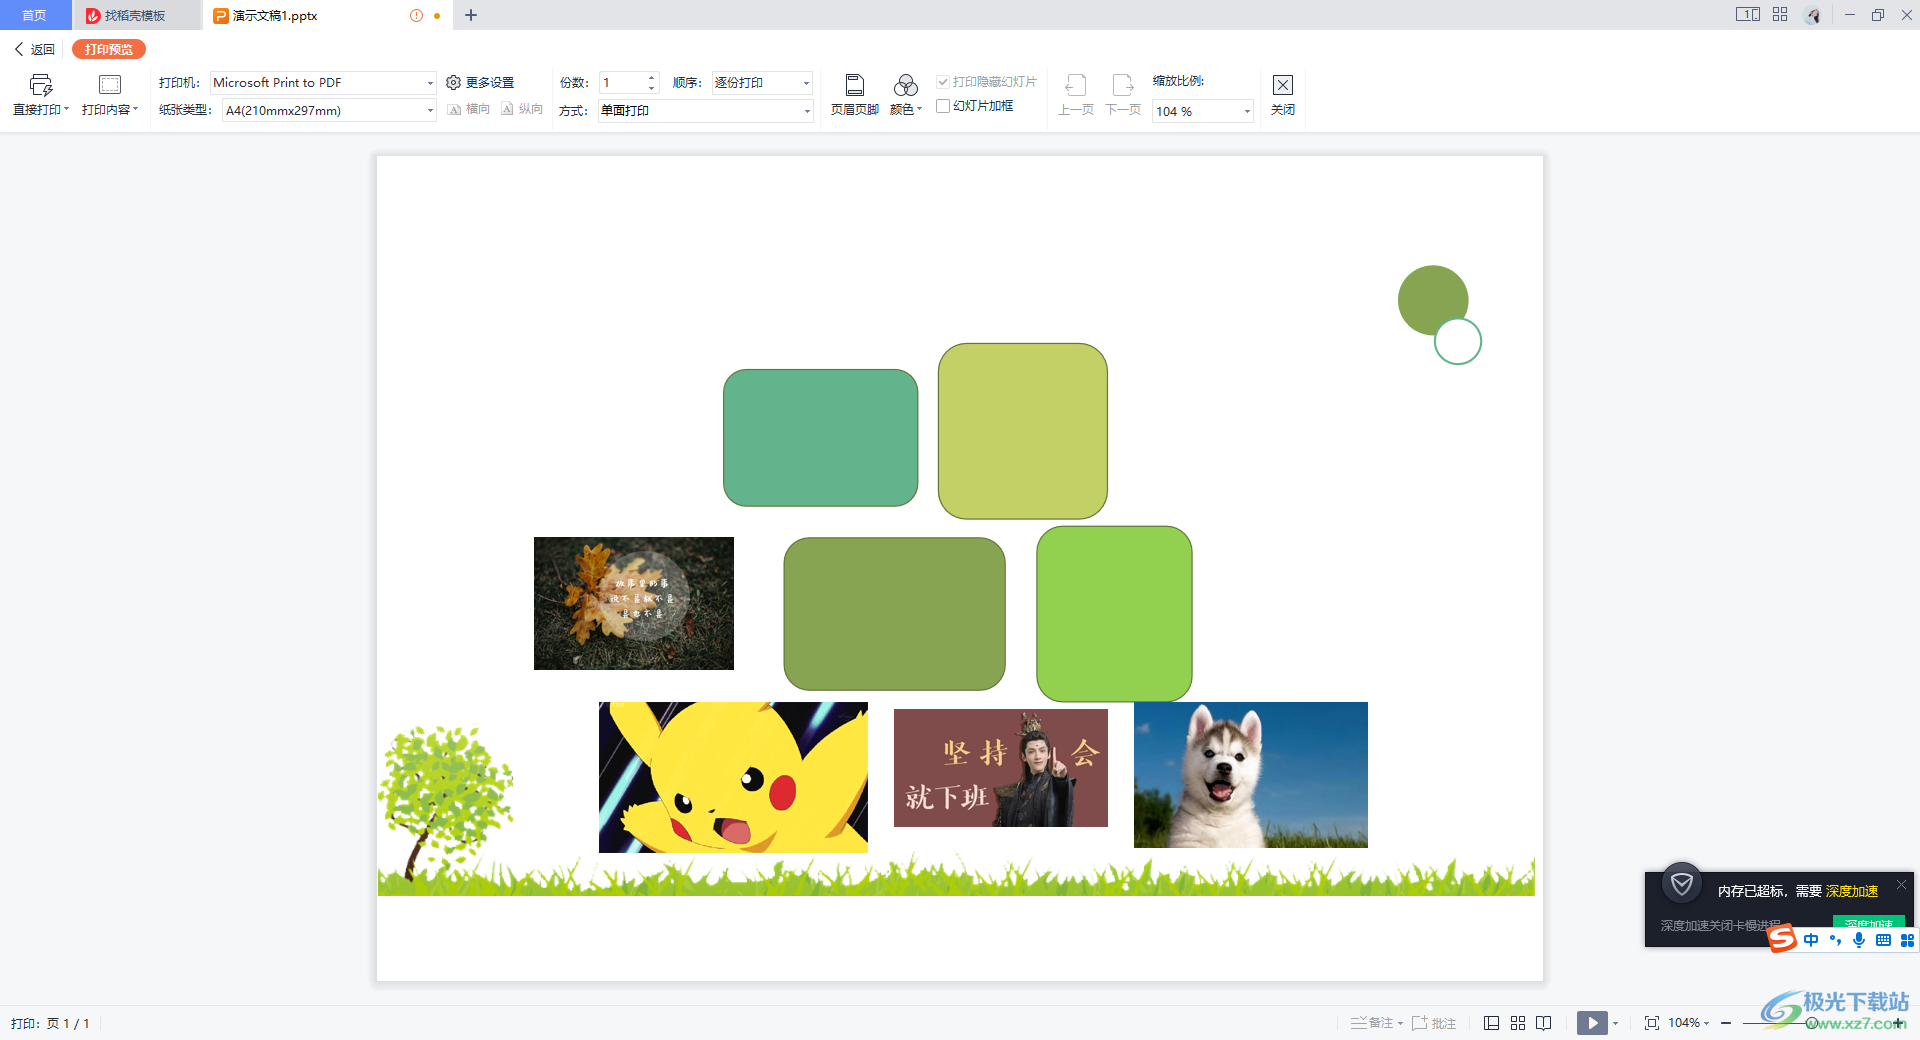Image resolution: width=1920 pixels, height=1040 pixels.
Task: Click Sogou input method S logo
Action: click(1782, 939)
